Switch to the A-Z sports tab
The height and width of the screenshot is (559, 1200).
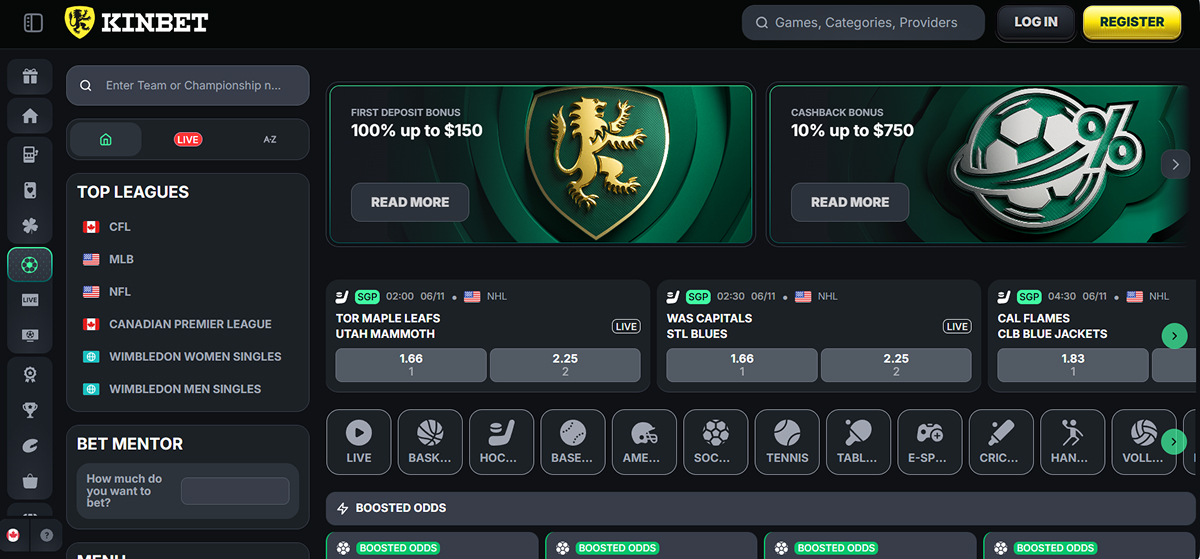270,140
